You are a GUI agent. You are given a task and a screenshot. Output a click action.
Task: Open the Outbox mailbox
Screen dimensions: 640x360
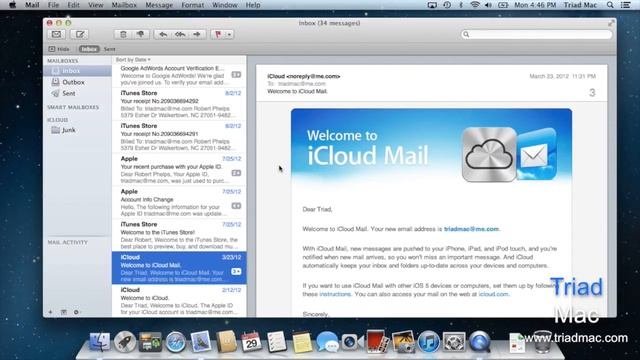click(77, 82)
